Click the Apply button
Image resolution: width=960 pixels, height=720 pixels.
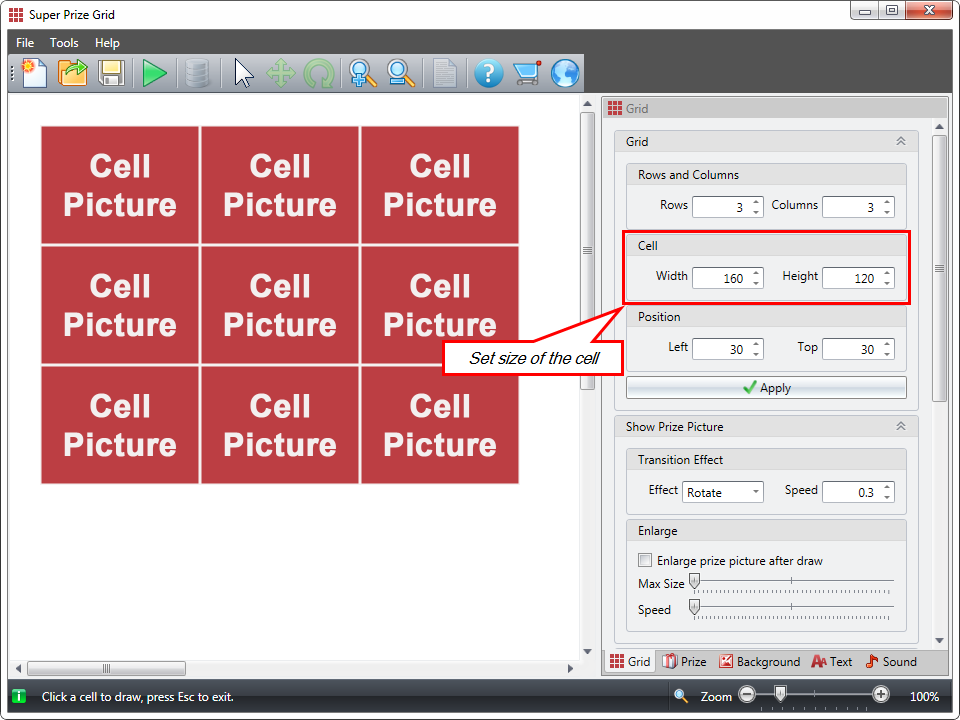coord(766,388)
